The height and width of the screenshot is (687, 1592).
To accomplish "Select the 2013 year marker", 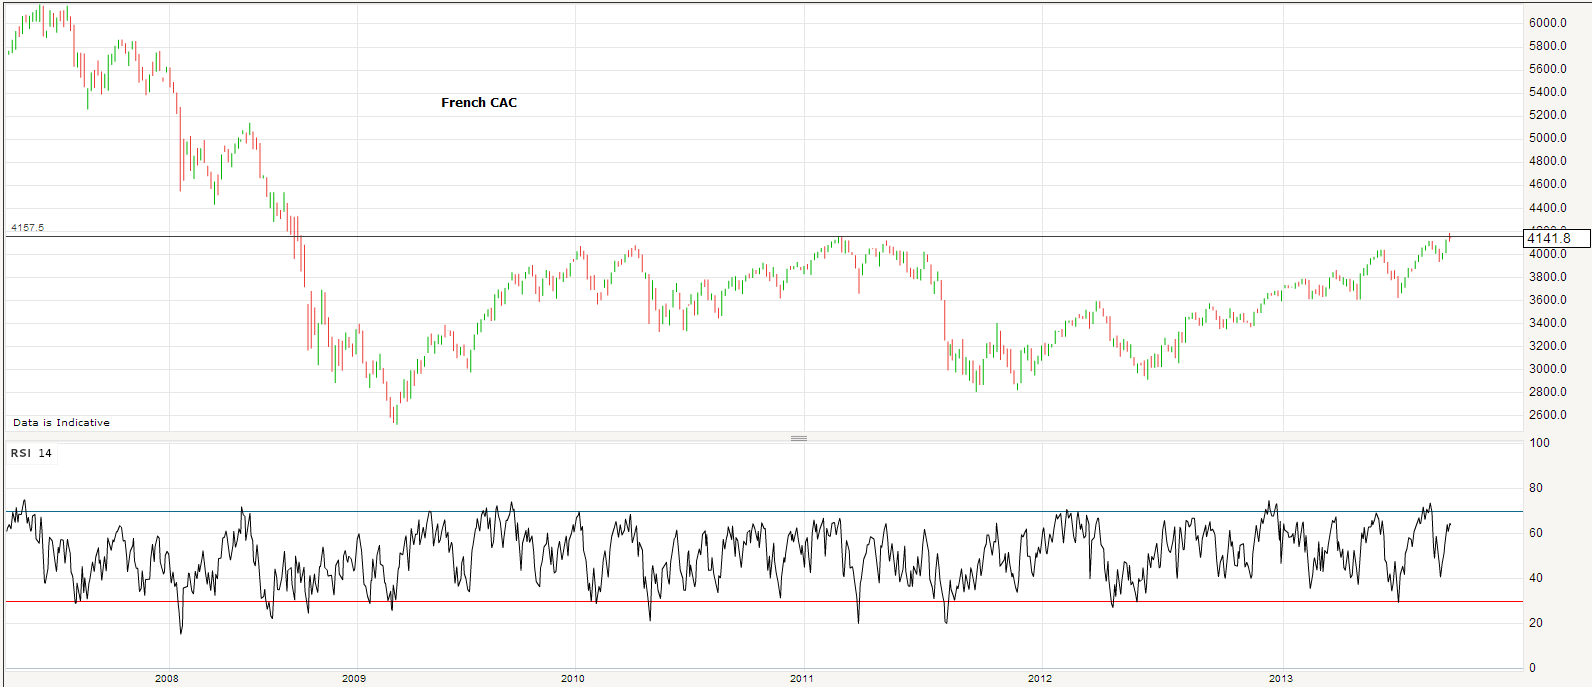I will point(1280,679).
